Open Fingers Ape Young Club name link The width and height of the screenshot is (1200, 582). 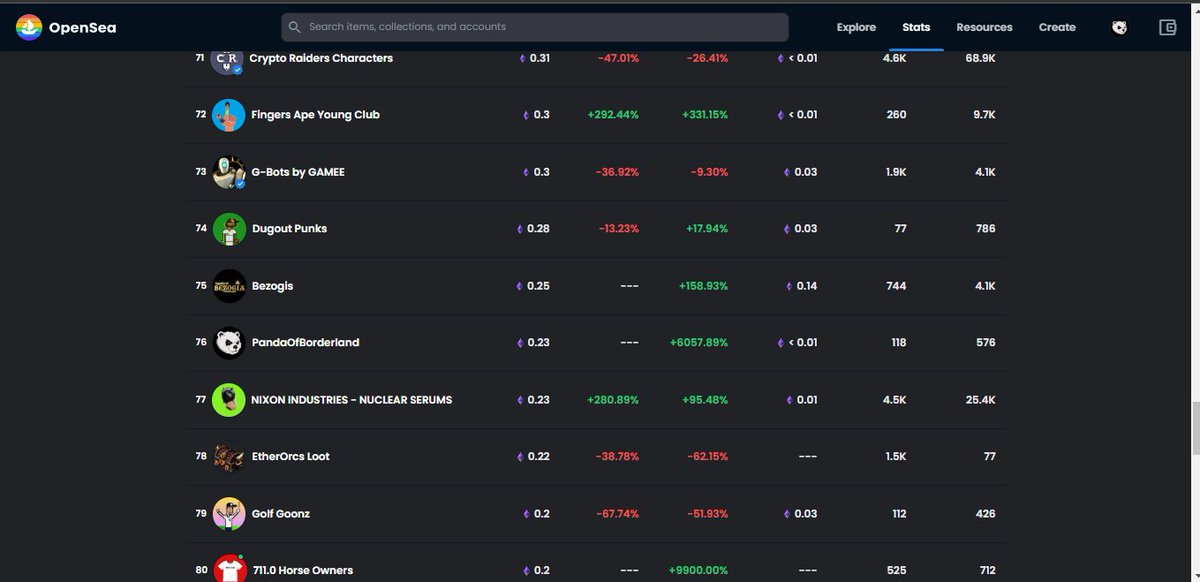pyautogui.click(x=316, y=115)
